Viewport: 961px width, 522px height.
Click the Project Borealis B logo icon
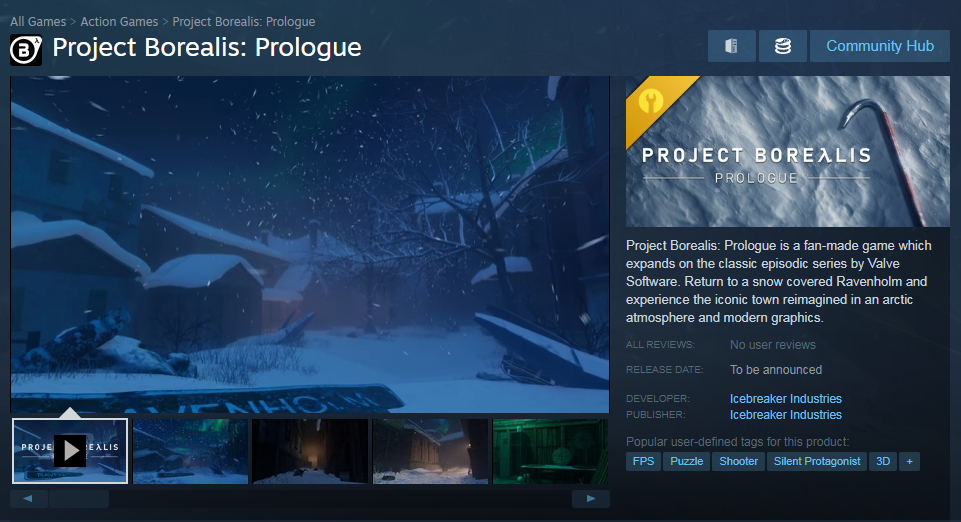pyautogui.click(x=26, y=50)
